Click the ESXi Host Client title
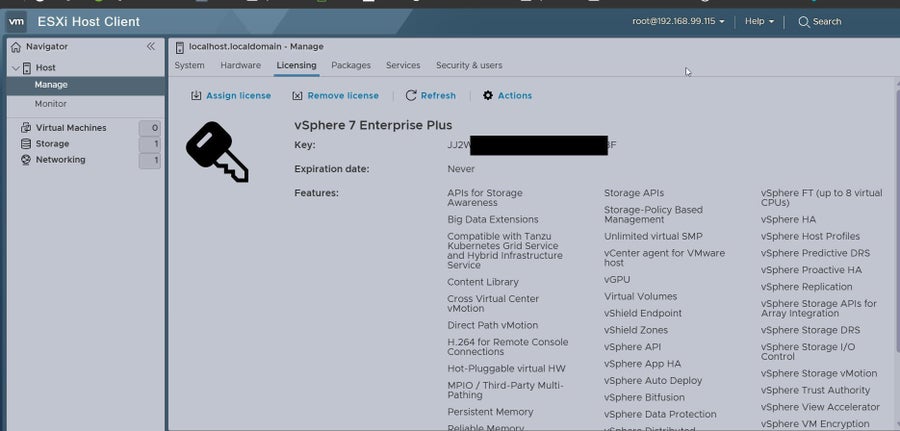This screenshot has height=431, width=900. 88,22
